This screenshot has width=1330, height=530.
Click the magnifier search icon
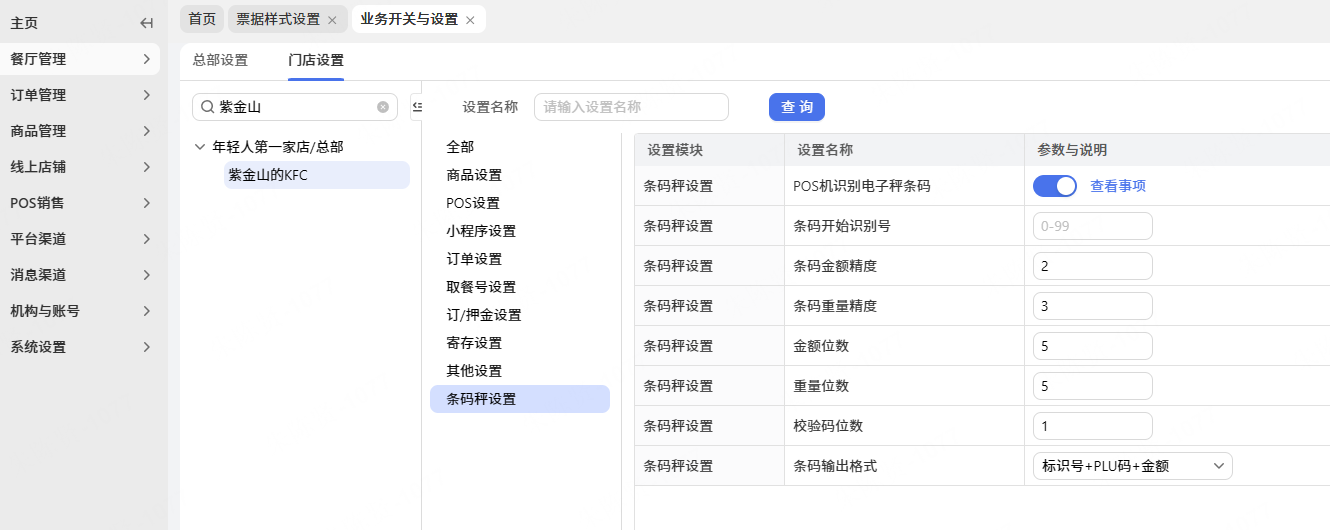207,107
